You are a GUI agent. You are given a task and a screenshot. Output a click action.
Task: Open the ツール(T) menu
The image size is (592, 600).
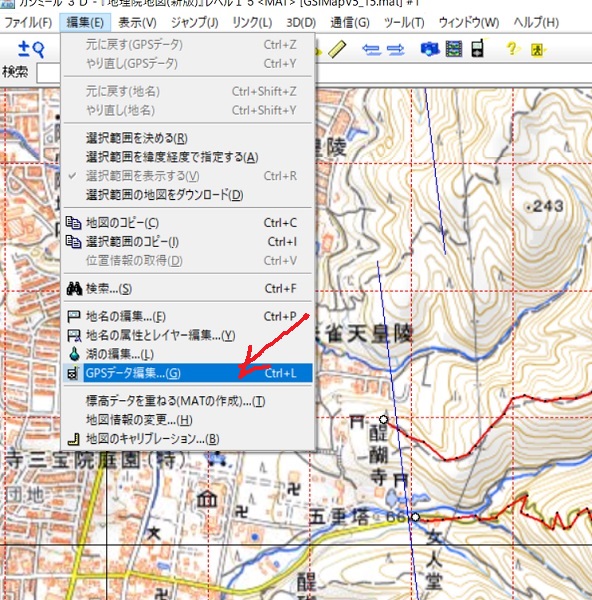pyautogui.click(x=404, y=23)
